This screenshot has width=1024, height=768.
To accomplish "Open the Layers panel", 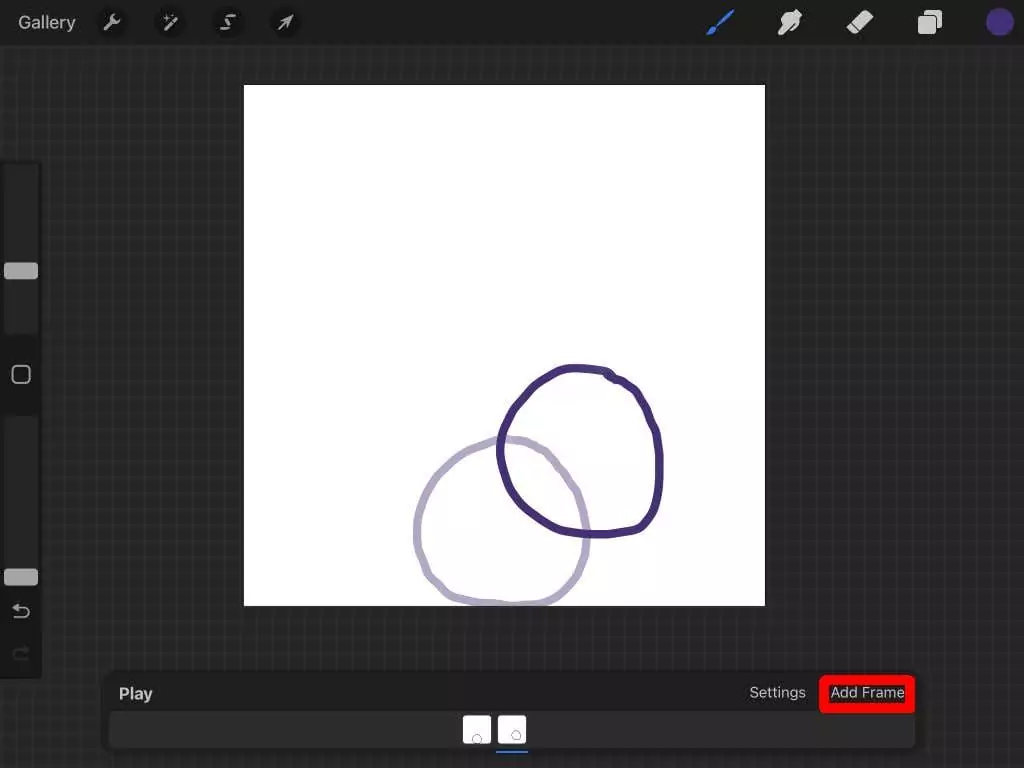I will (930, 22).
